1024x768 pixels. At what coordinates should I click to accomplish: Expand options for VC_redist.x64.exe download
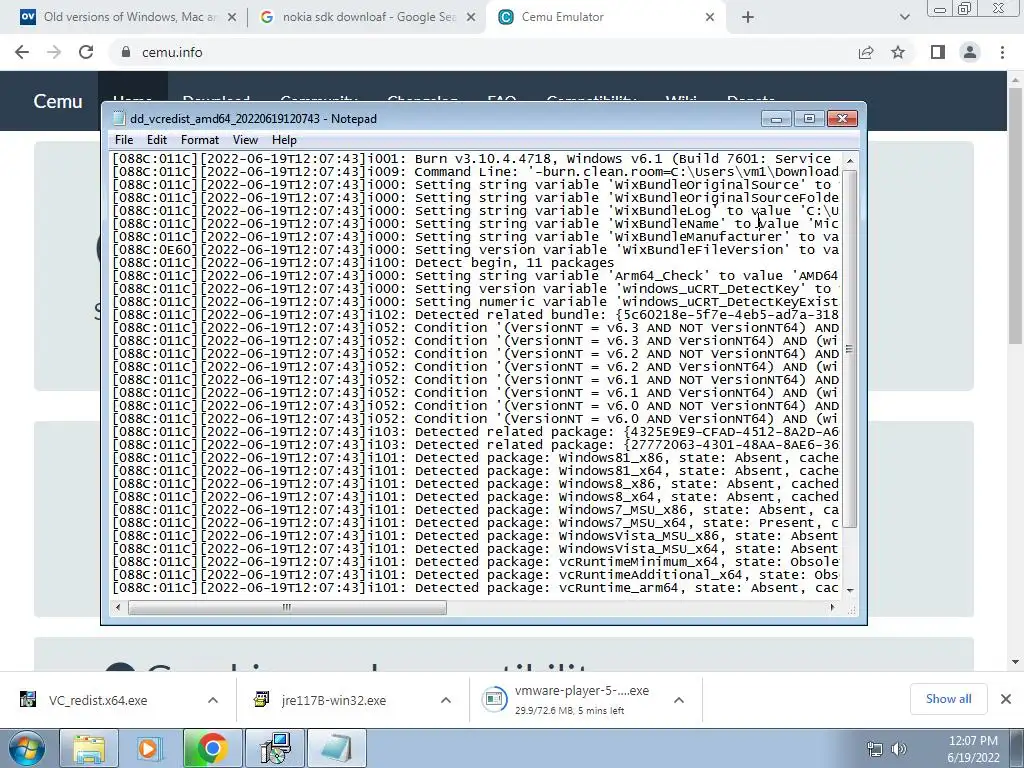[x=213, y=700]
